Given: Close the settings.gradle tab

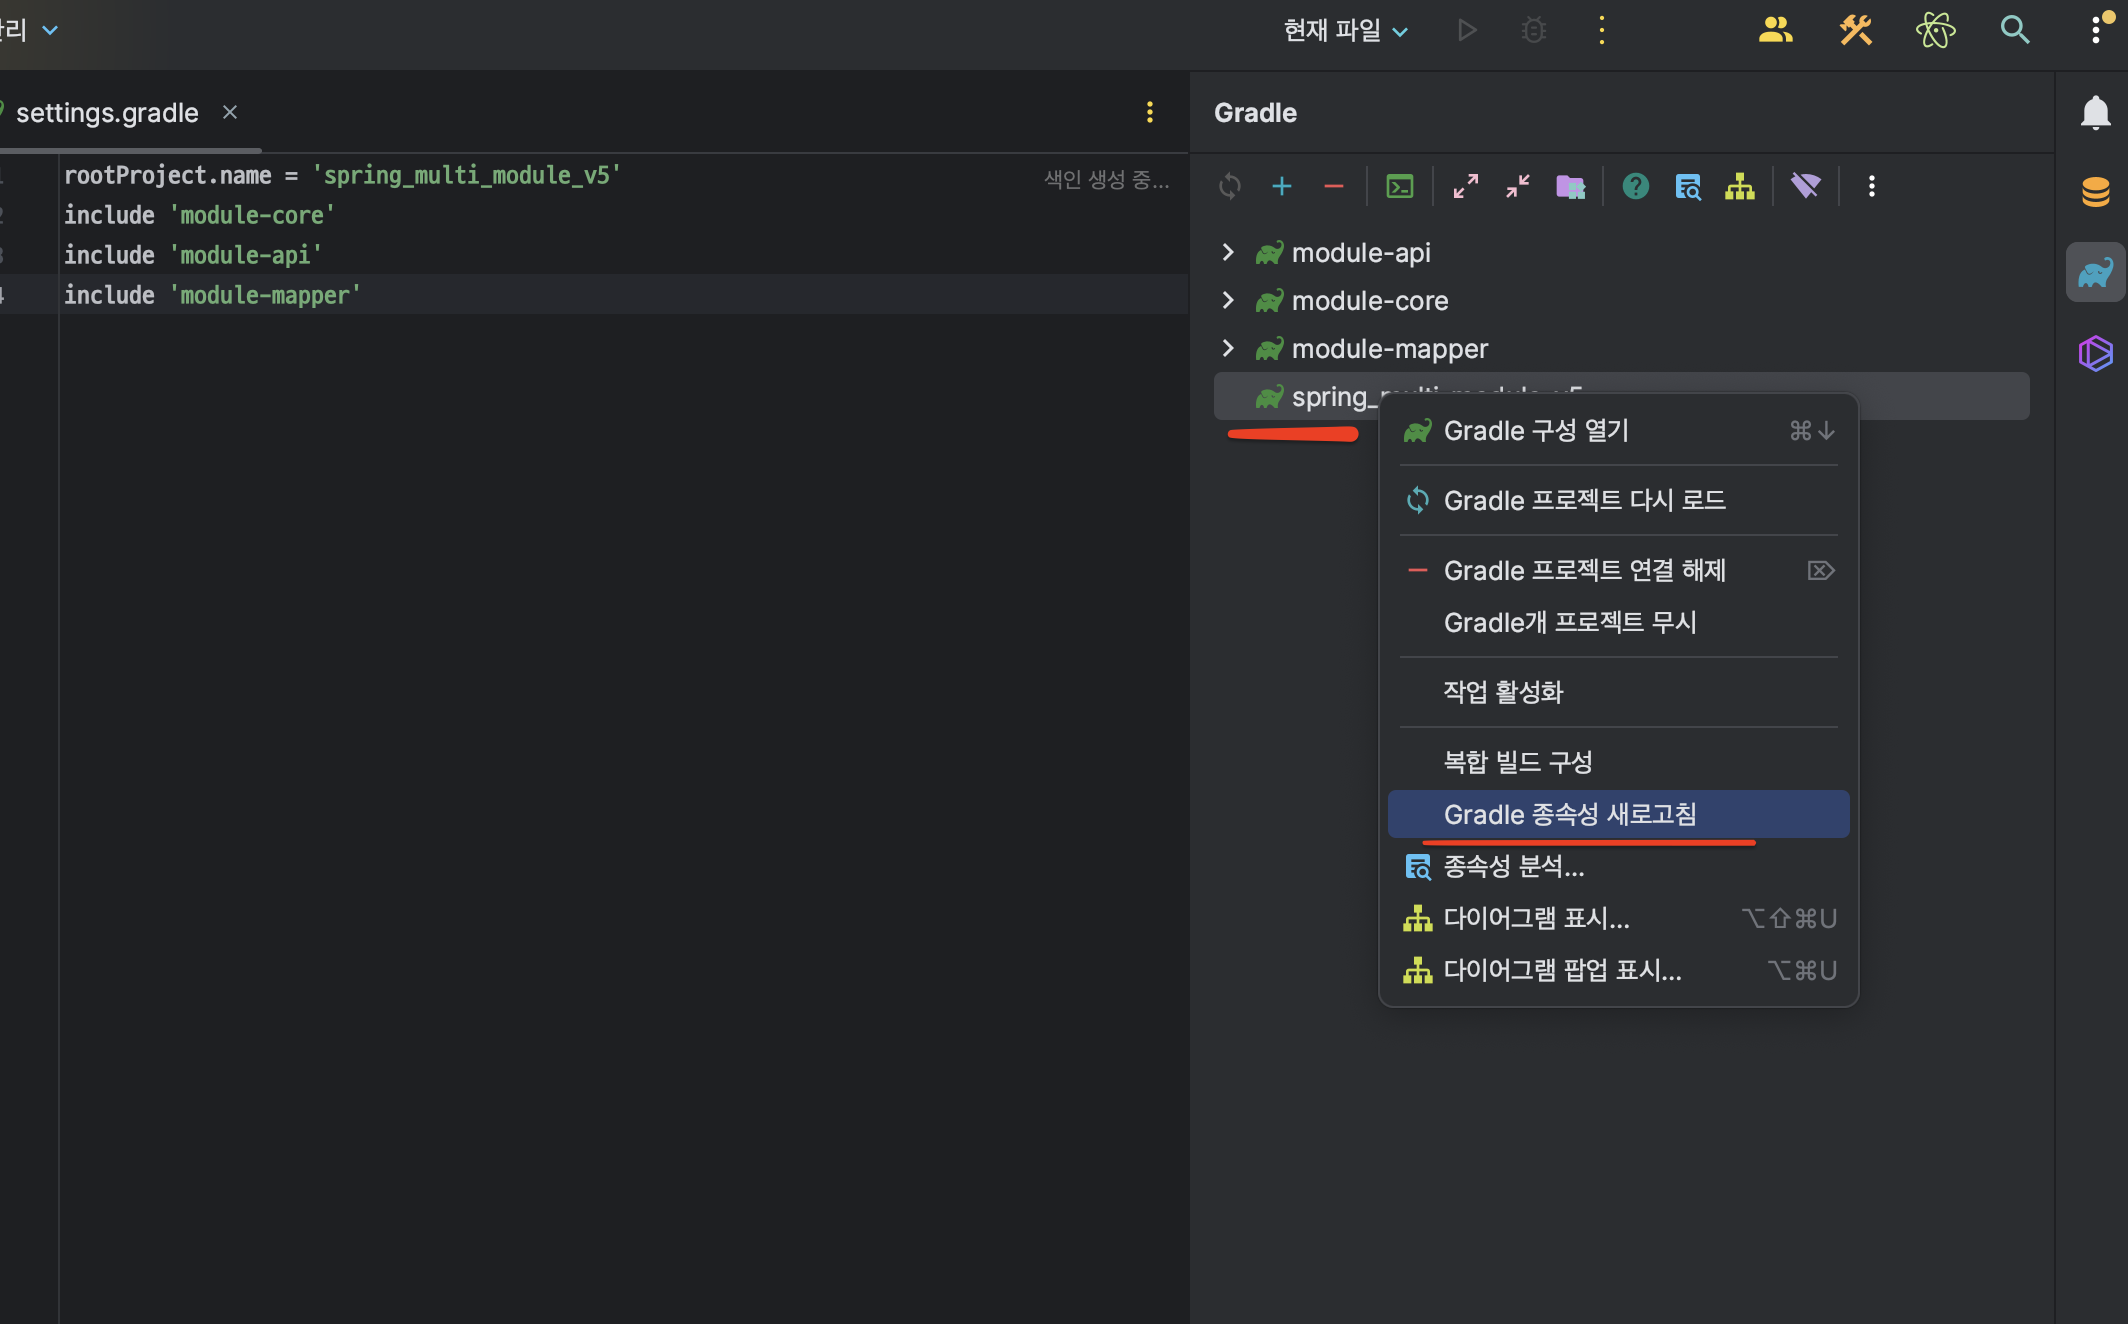Looking at the screenshot, I should tap(230, 113).
